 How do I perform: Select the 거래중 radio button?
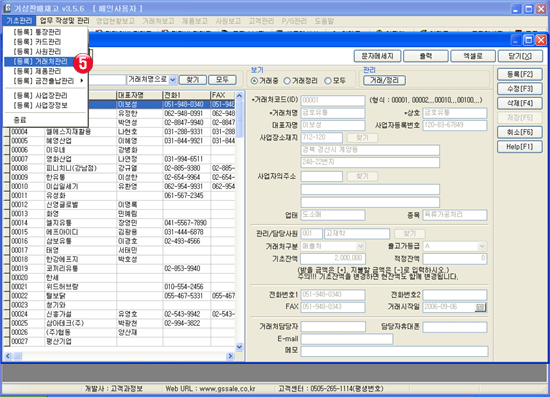254,81
